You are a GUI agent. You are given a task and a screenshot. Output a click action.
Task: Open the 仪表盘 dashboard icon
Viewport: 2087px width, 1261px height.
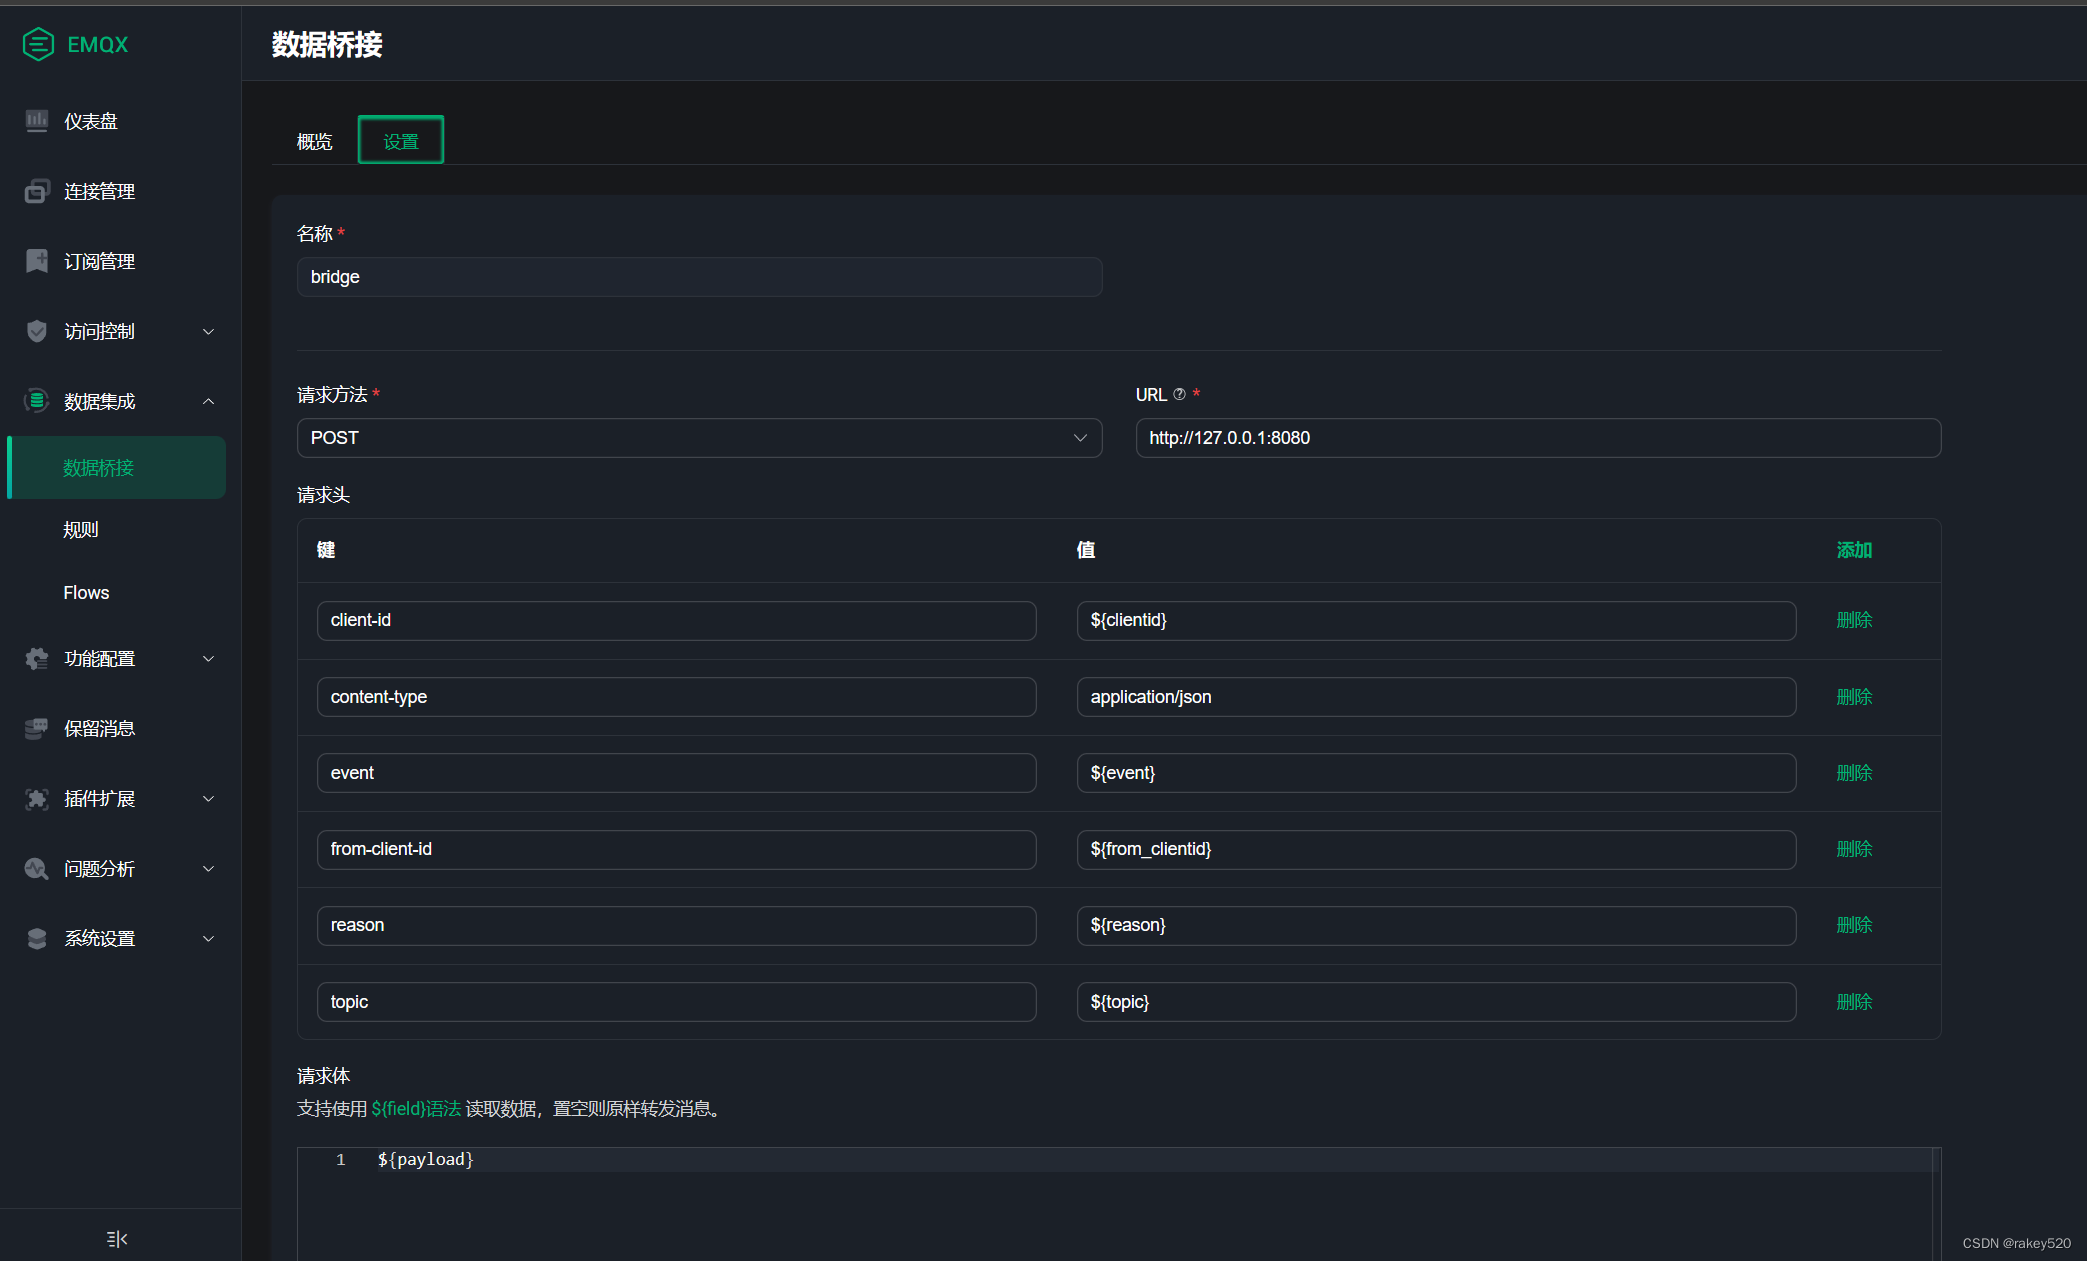[37, 121]
